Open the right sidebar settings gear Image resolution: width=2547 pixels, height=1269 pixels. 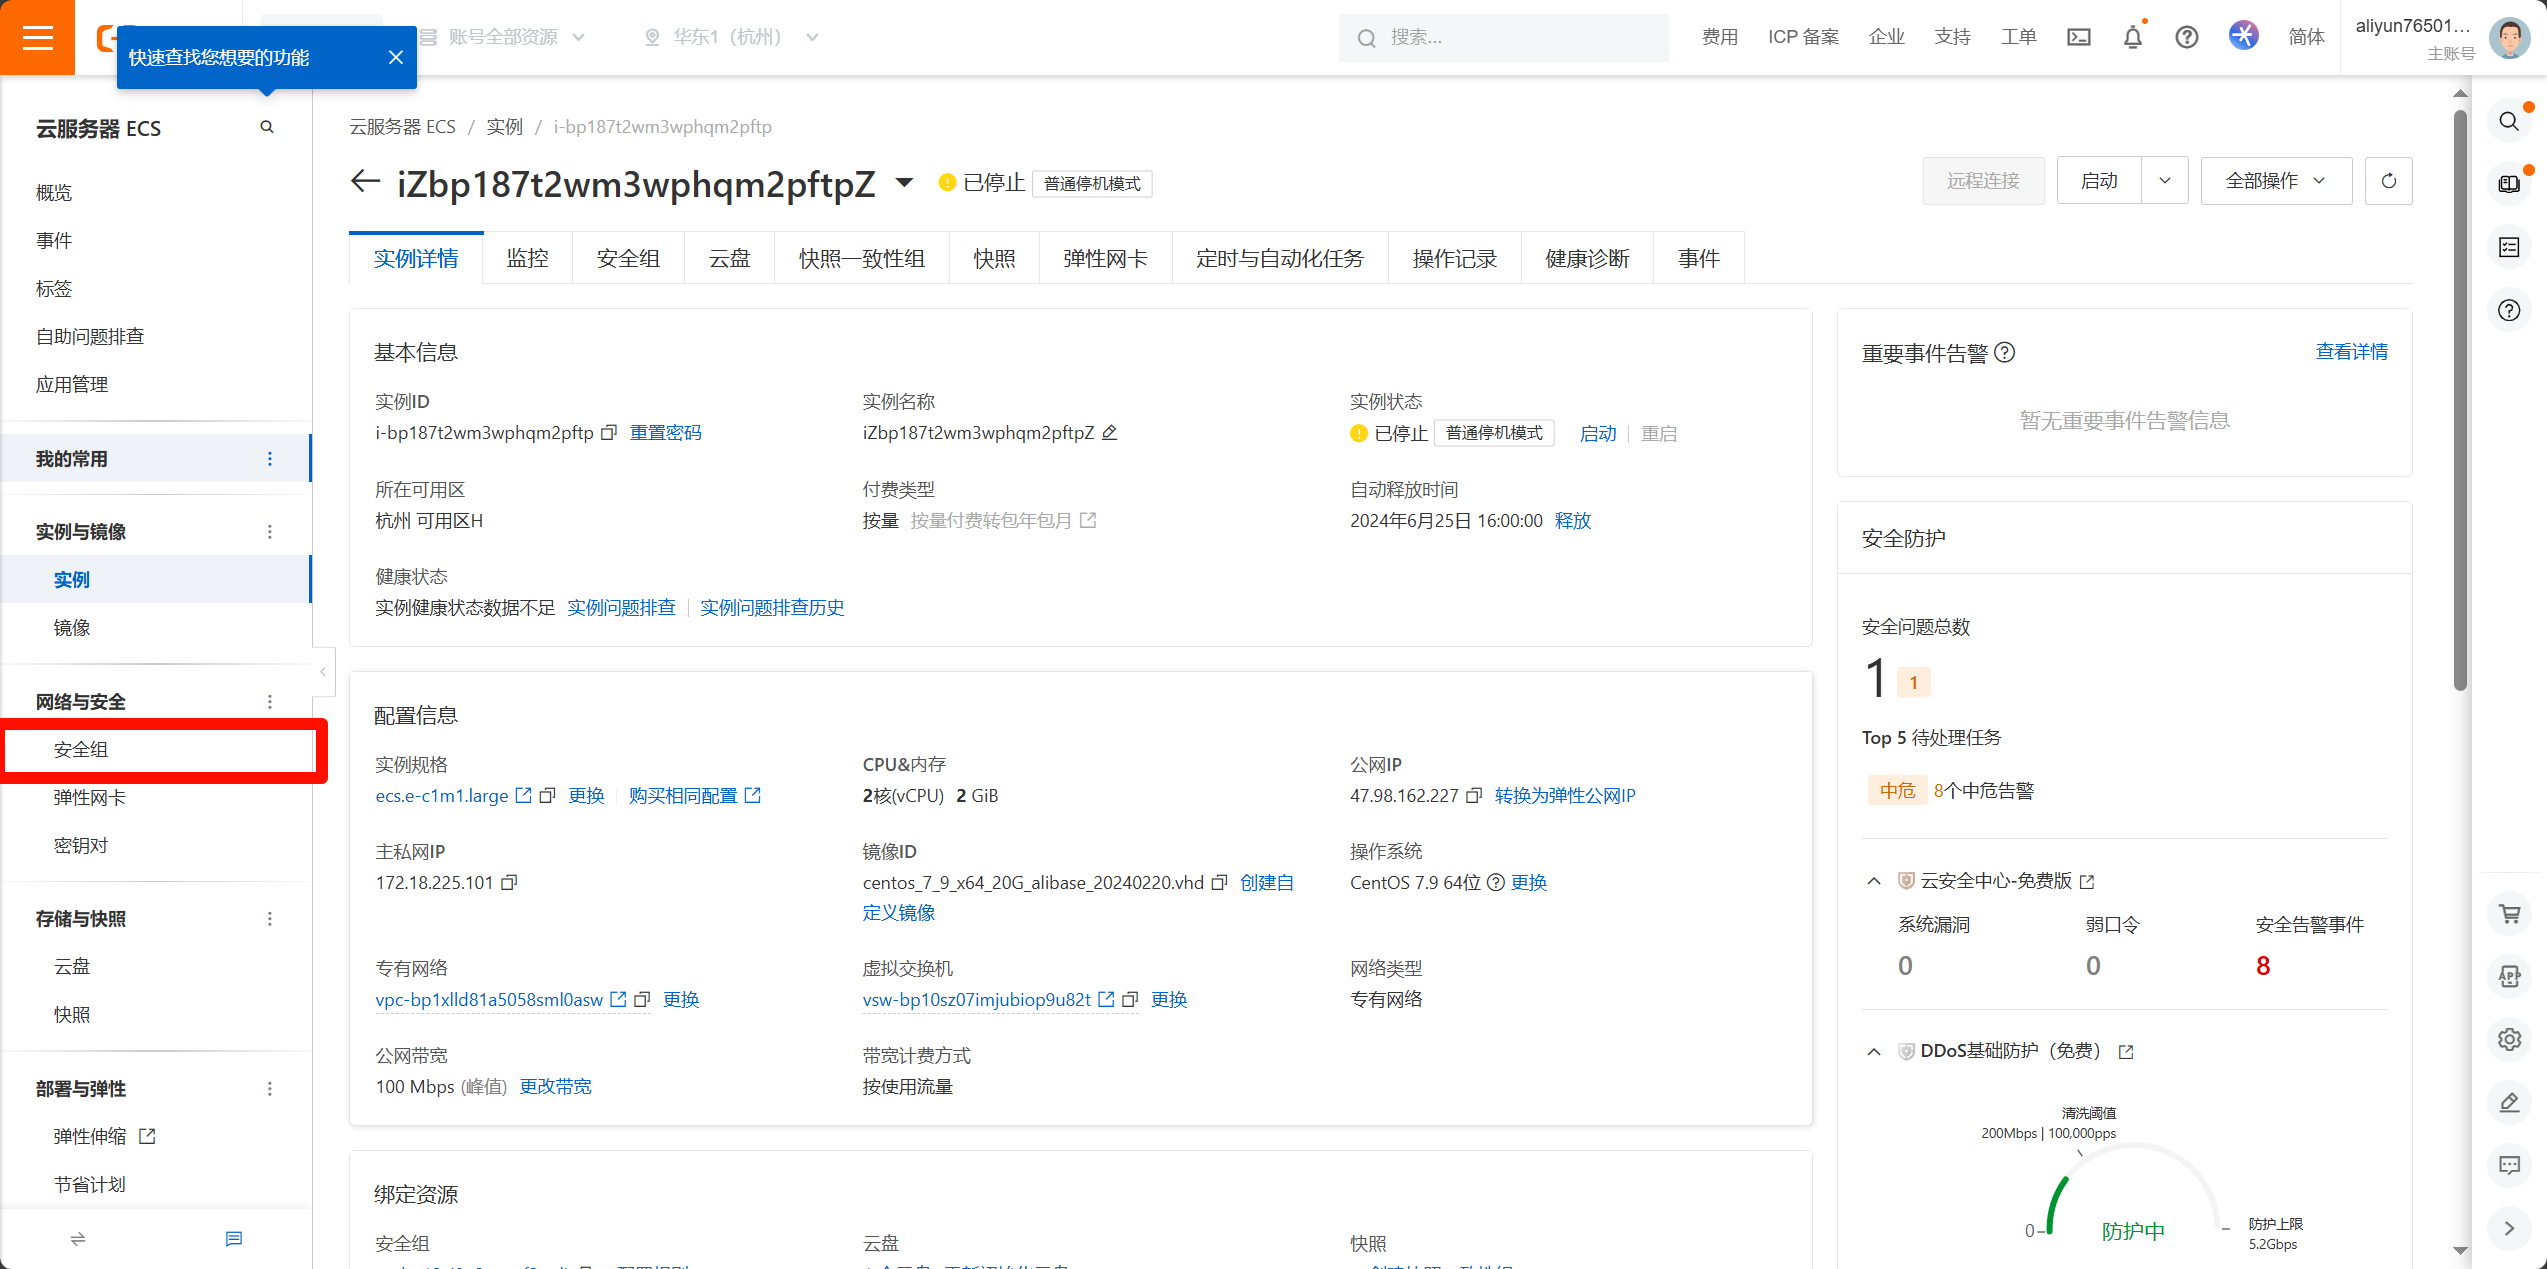point(2509,1040)
